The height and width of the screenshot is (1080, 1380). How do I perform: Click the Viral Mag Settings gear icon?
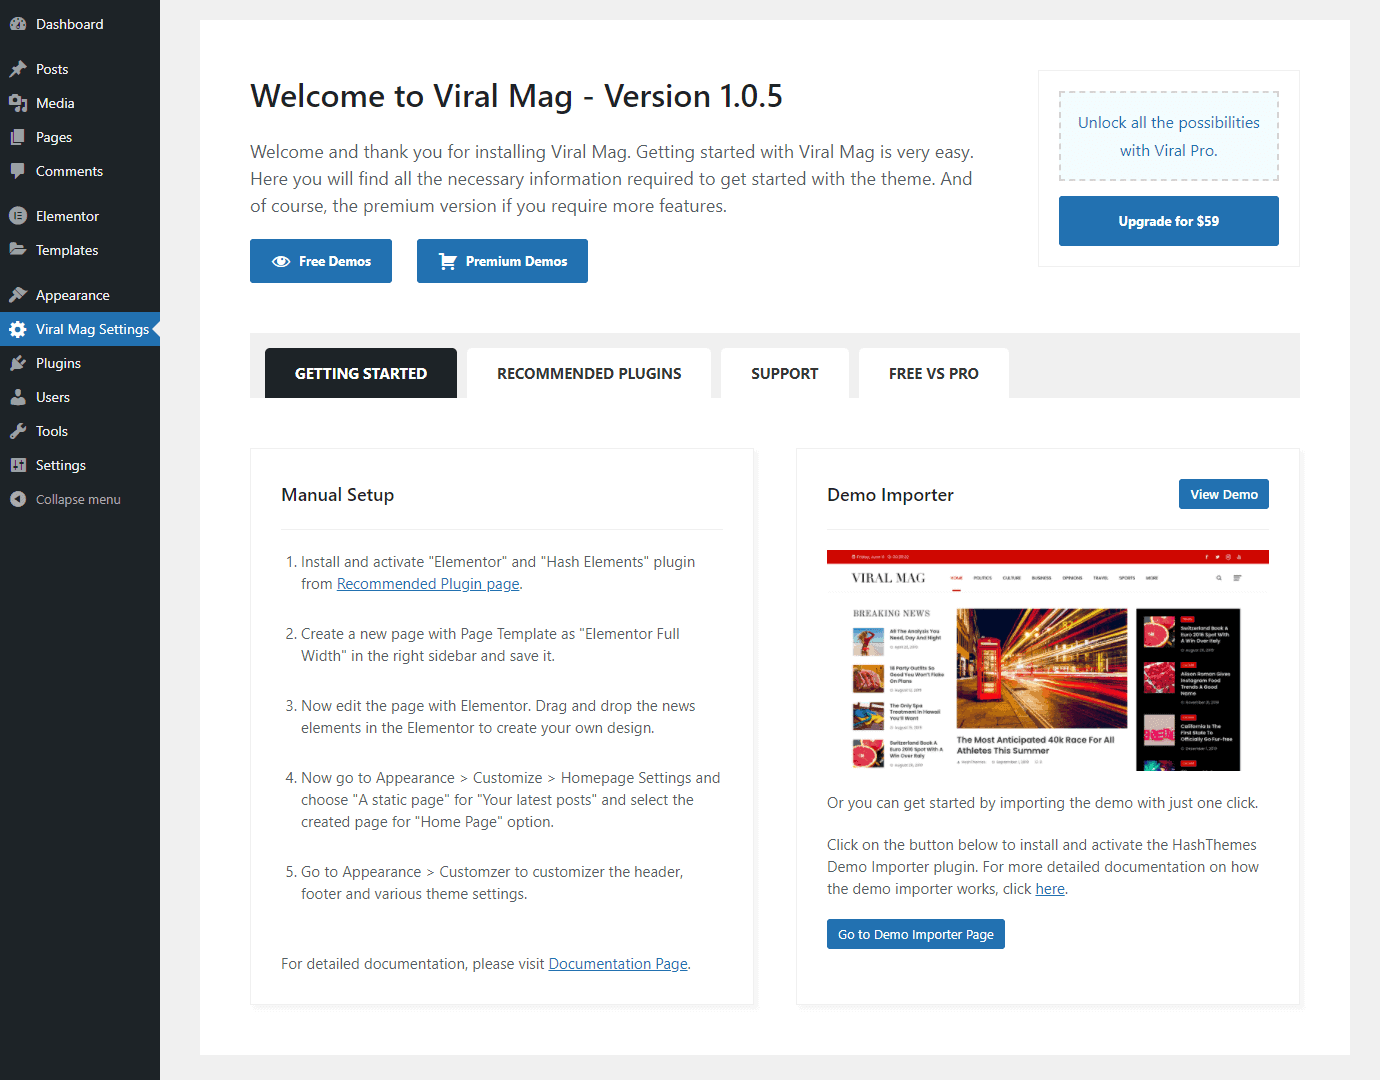tap(18, 329)
